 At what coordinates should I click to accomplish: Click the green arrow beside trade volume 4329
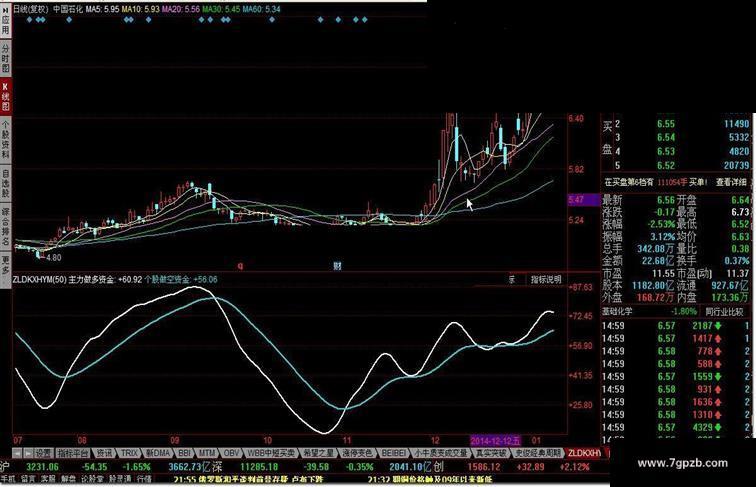[x=718, y=427]
